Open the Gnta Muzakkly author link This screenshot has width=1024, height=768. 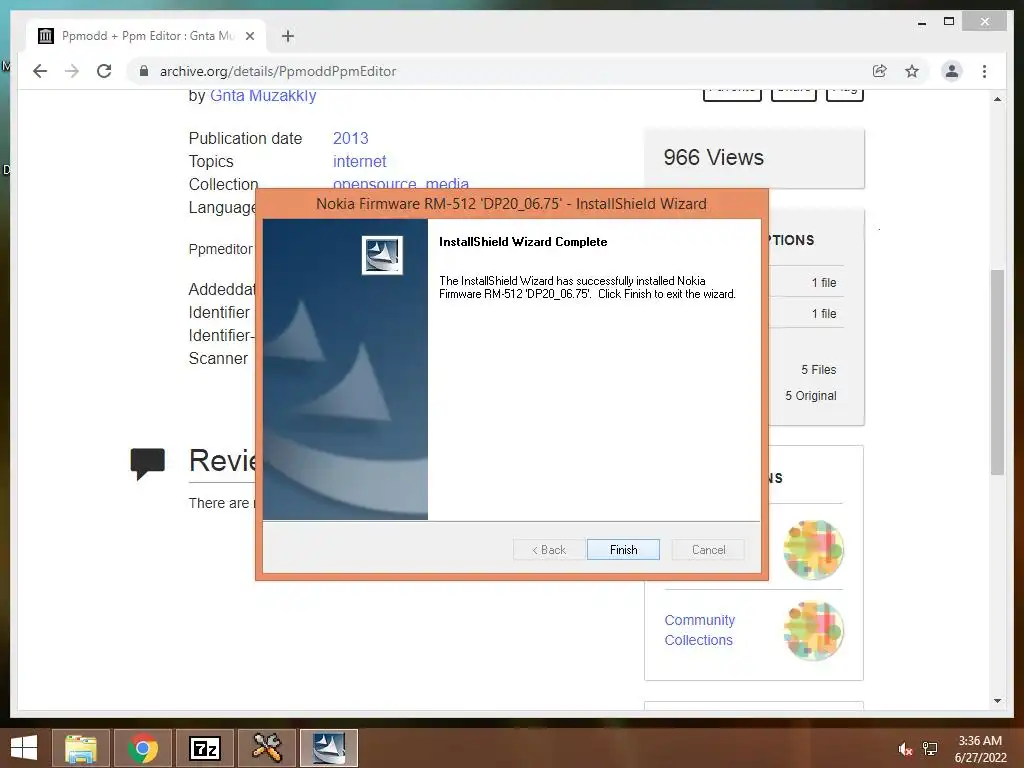pyautogui.click(x=263, y=95)
